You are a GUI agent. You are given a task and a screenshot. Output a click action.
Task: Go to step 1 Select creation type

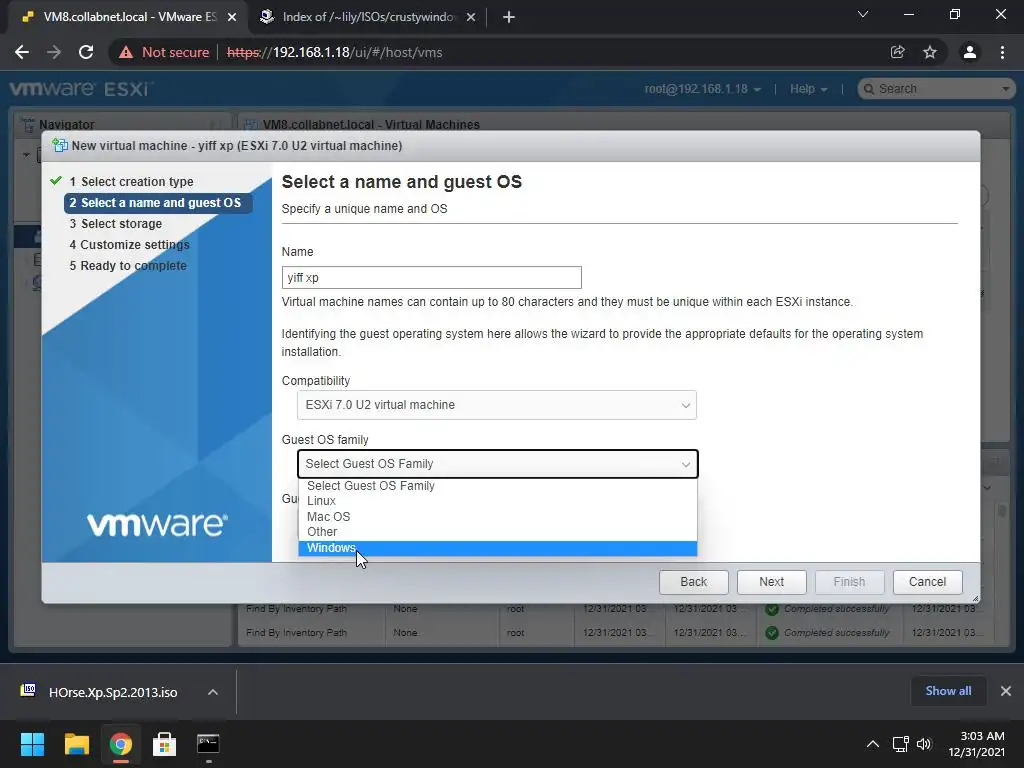tap(131, 182)
